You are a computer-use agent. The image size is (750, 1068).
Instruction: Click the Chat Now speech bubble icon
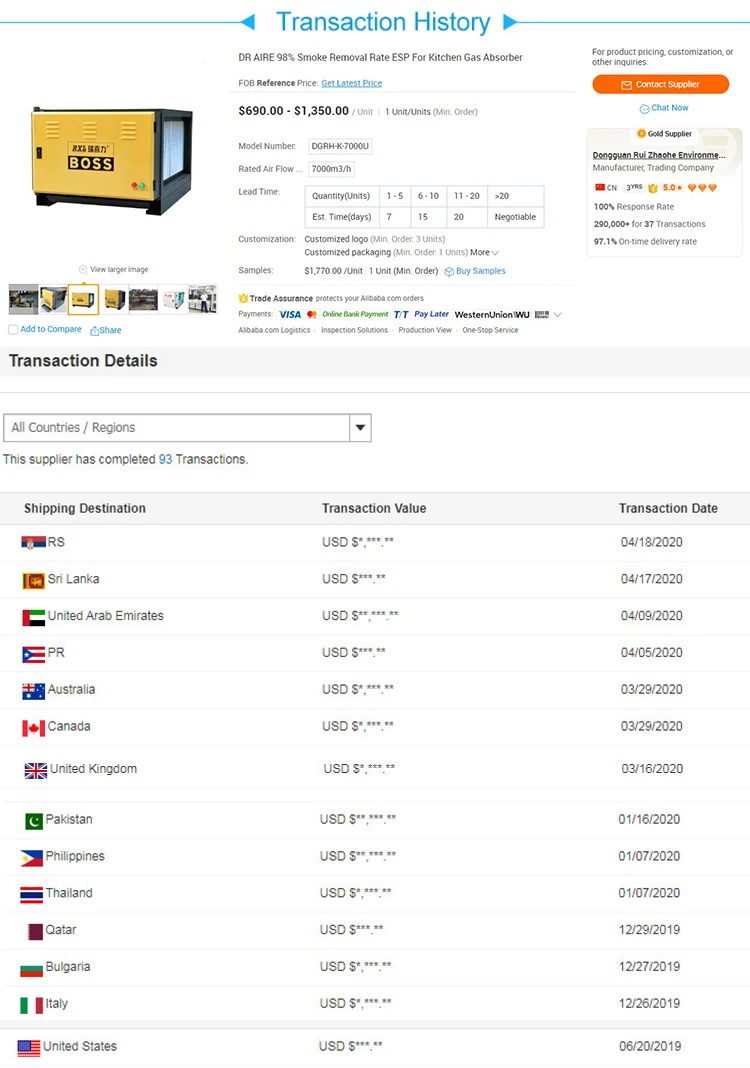[x=644, y=108]
